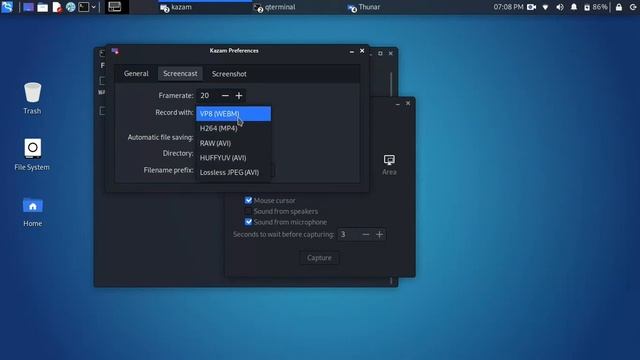Viewport: 640px width, 360px height.
Task: Increase the Framerate with plus button
Action: 239,96
